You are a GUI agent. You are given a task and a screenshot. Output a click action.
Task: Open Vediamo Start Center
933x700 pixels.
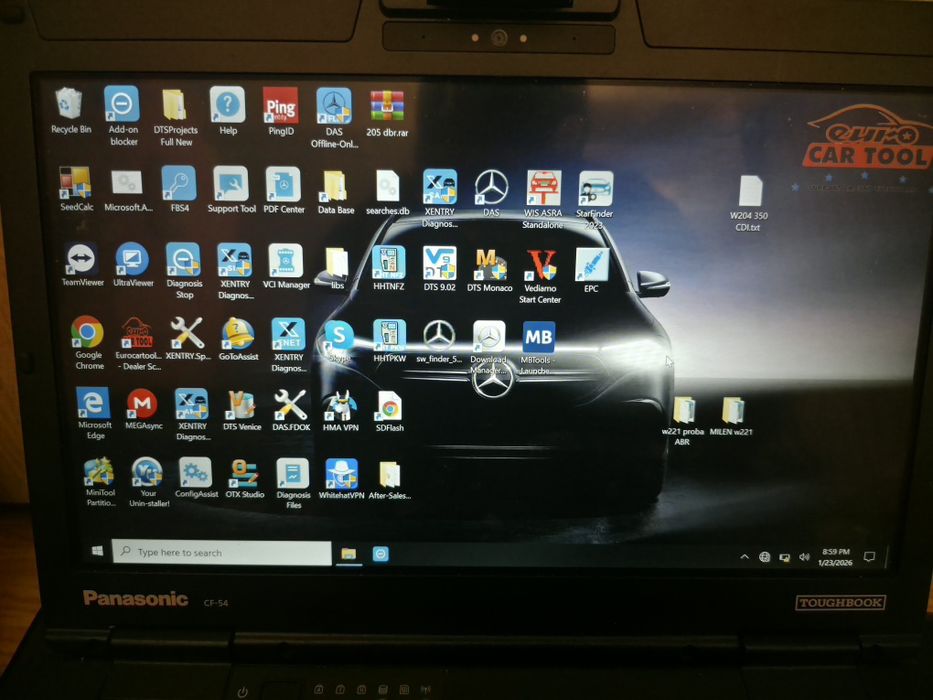coord(540,265)
